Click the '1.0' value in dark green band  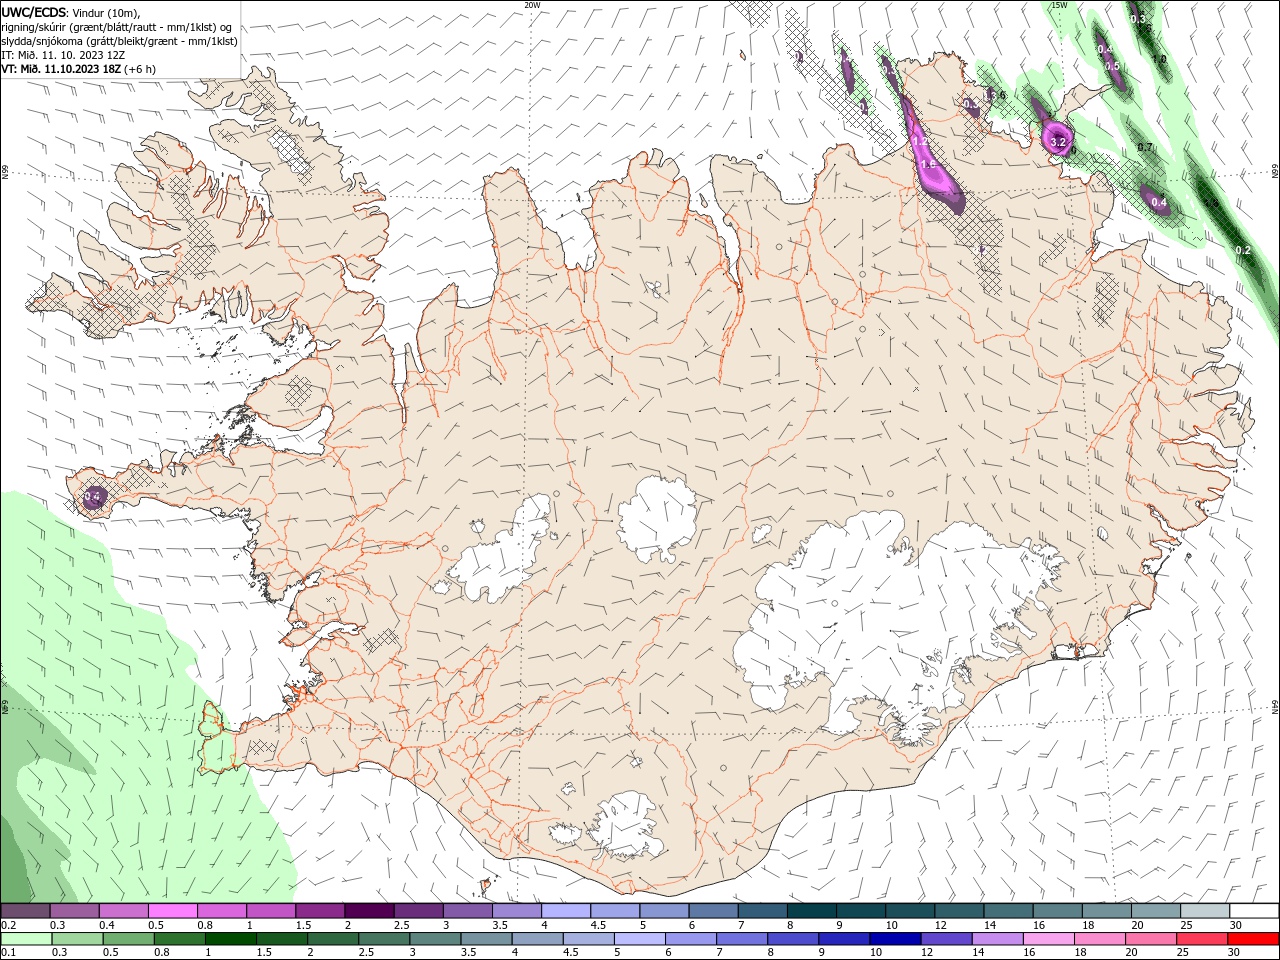tap(1159, 59)
